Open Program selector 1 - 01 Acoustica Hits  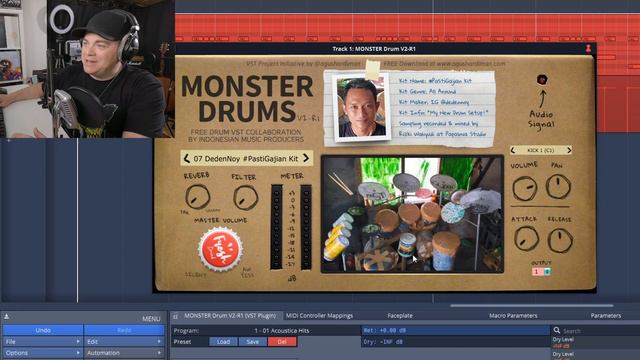[282, 331]
